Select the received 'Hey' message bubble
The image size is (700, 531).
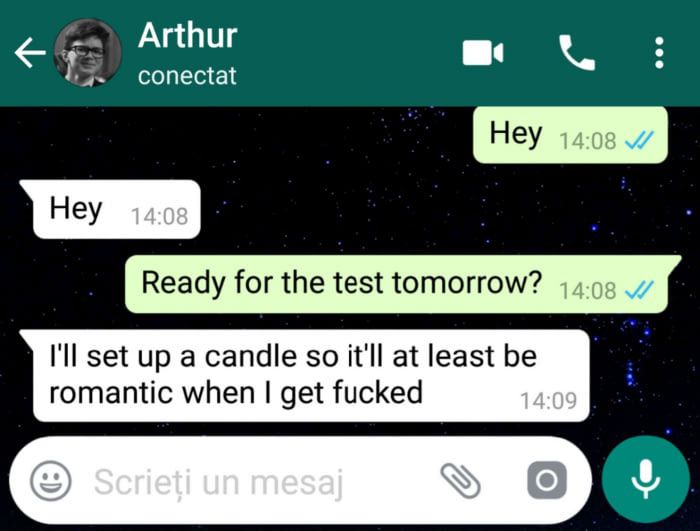pos(111,209)
